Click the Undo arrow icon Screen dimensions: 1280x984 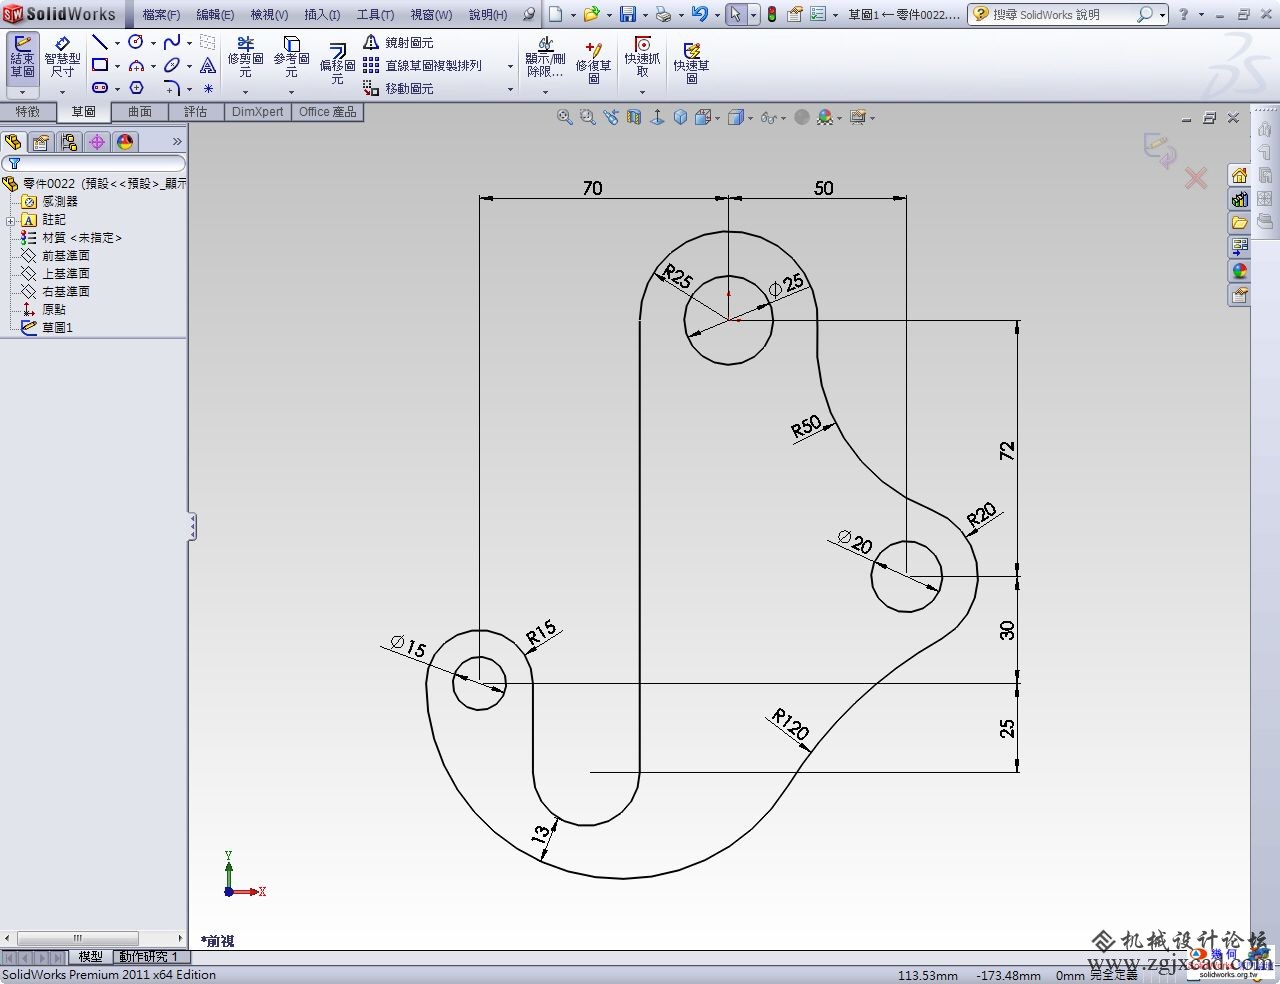[700, 14]
